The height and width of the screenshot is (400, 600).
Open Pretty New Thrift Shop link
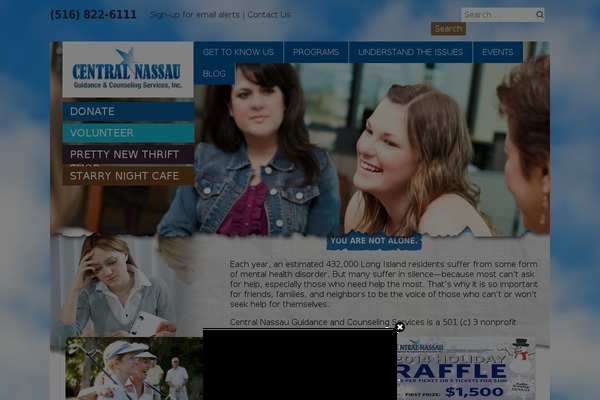point(128,154)
